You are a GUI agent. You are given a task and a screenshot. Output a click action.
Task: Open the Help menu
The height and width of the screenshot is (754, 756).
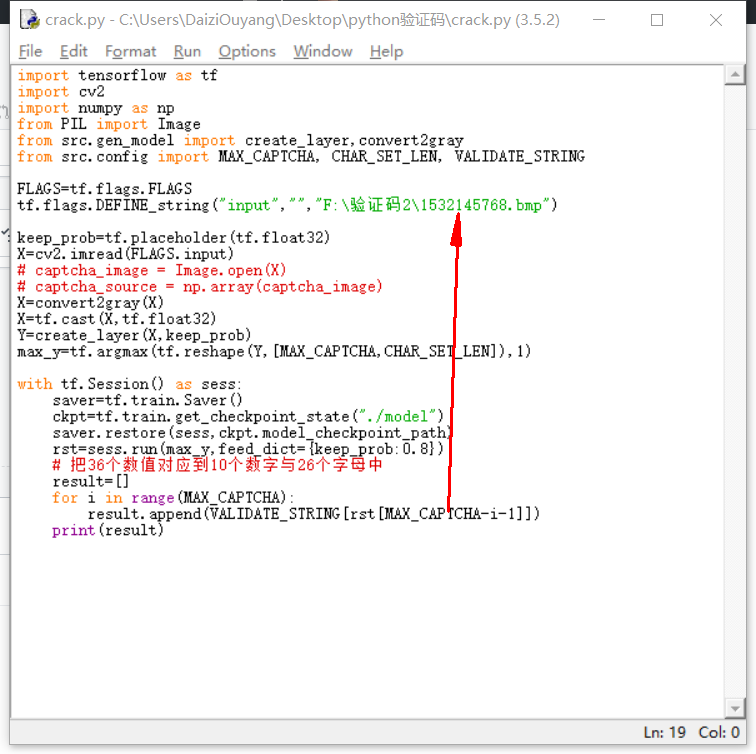click(386, 51)
